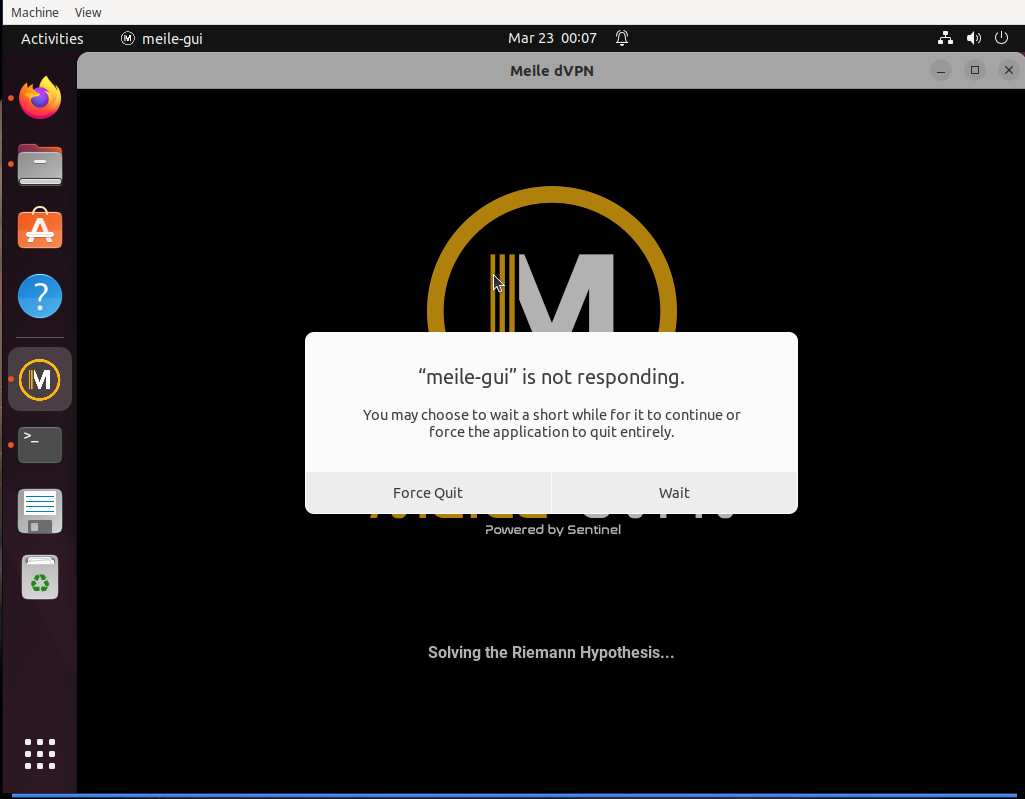Open the Machine menu
Viewport: 1025px width, 799px height.
[35, 12]
